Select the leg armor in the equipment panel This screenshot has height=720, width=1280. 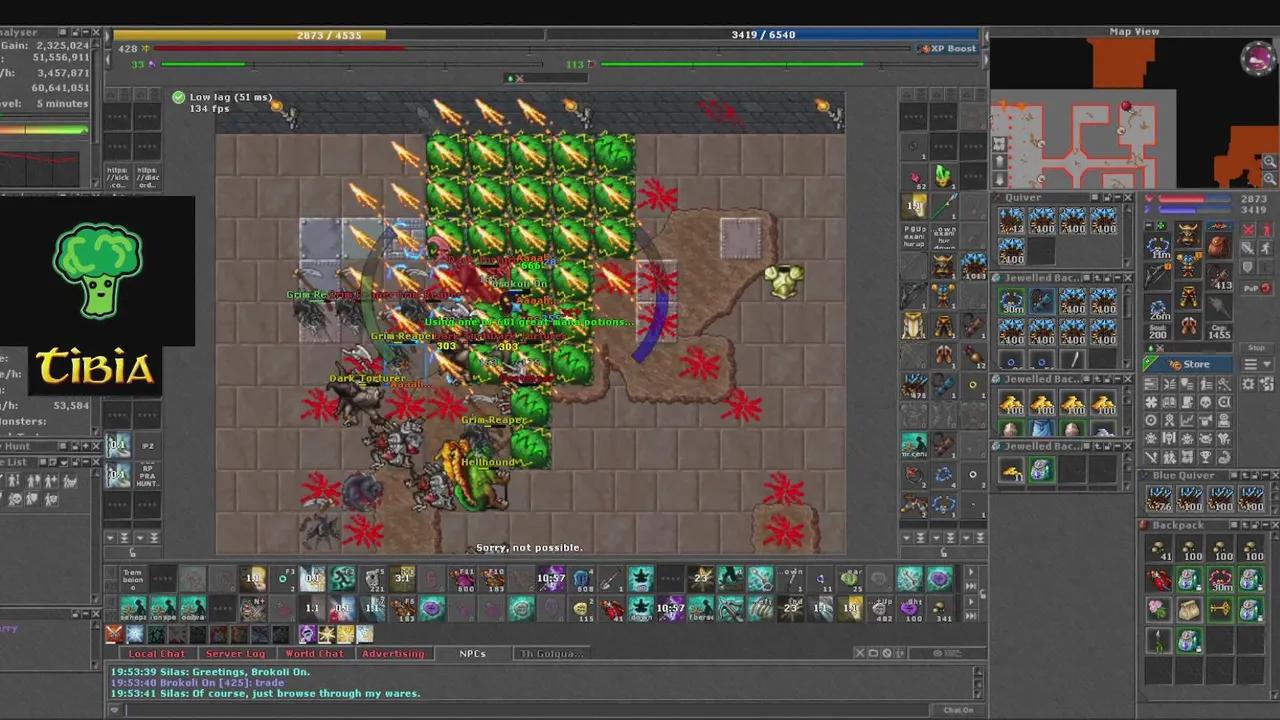click(x=1188, y=297)
